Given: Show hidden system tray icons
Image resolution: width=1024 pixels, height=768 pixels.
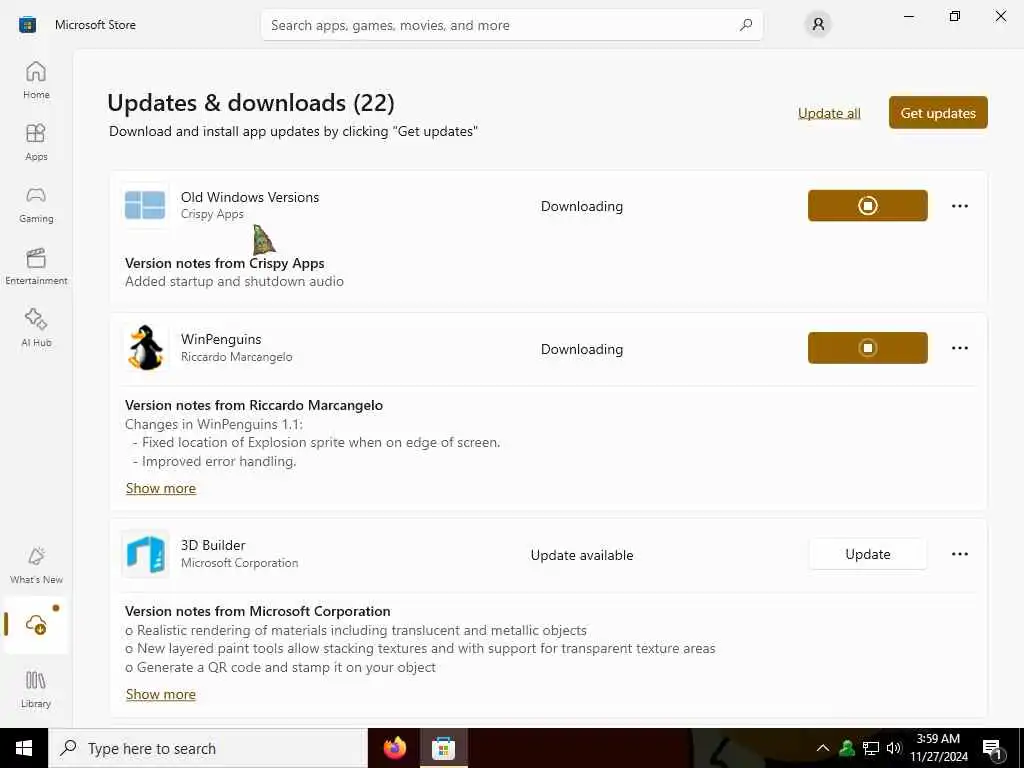Looking at the screenshot, I should pos(823,748).
